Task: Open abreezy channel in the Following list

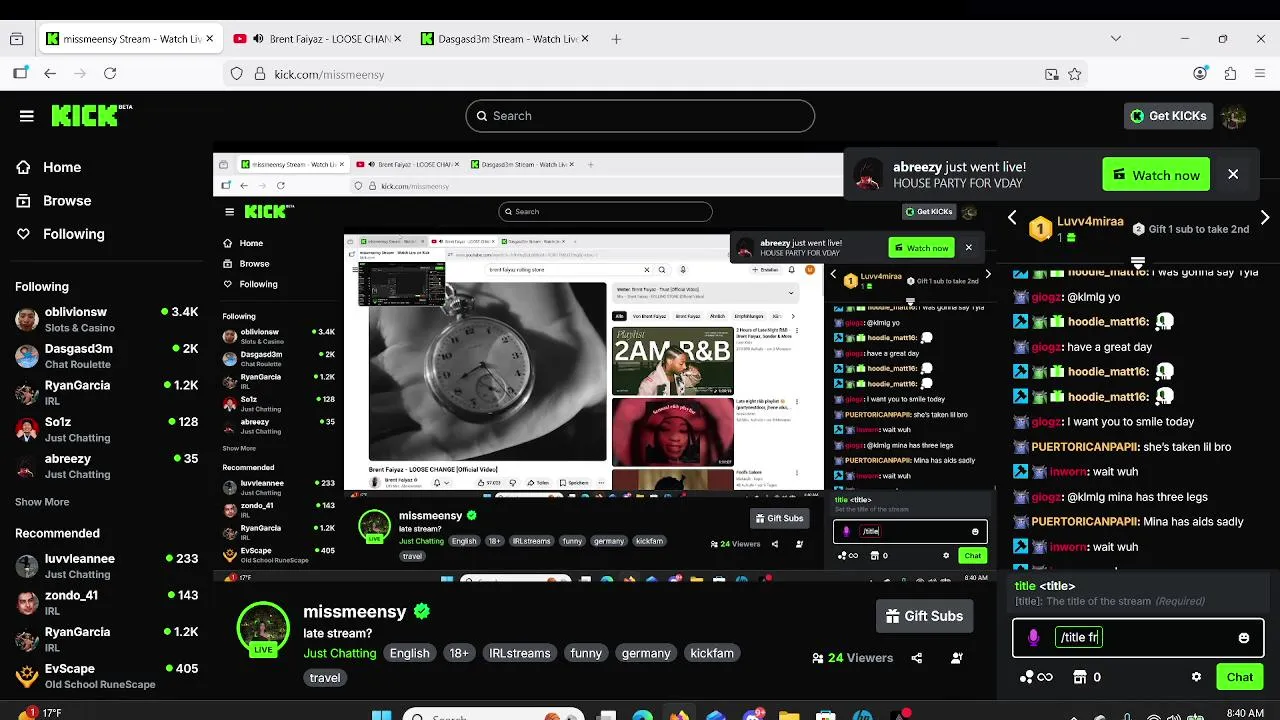Action: pos(107,466)
